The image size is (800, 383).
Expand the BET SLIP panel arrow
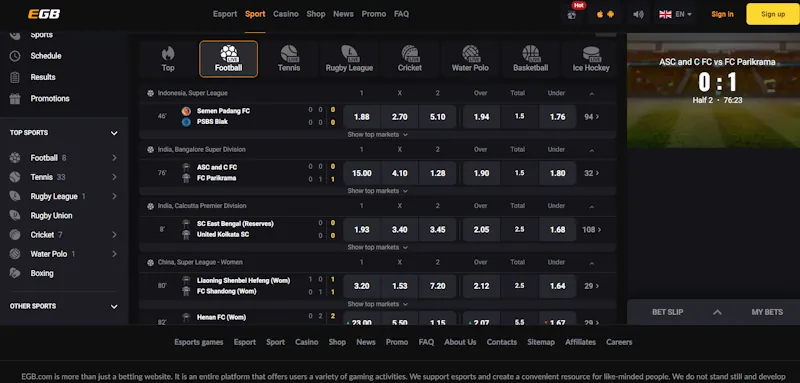[717, 312]
